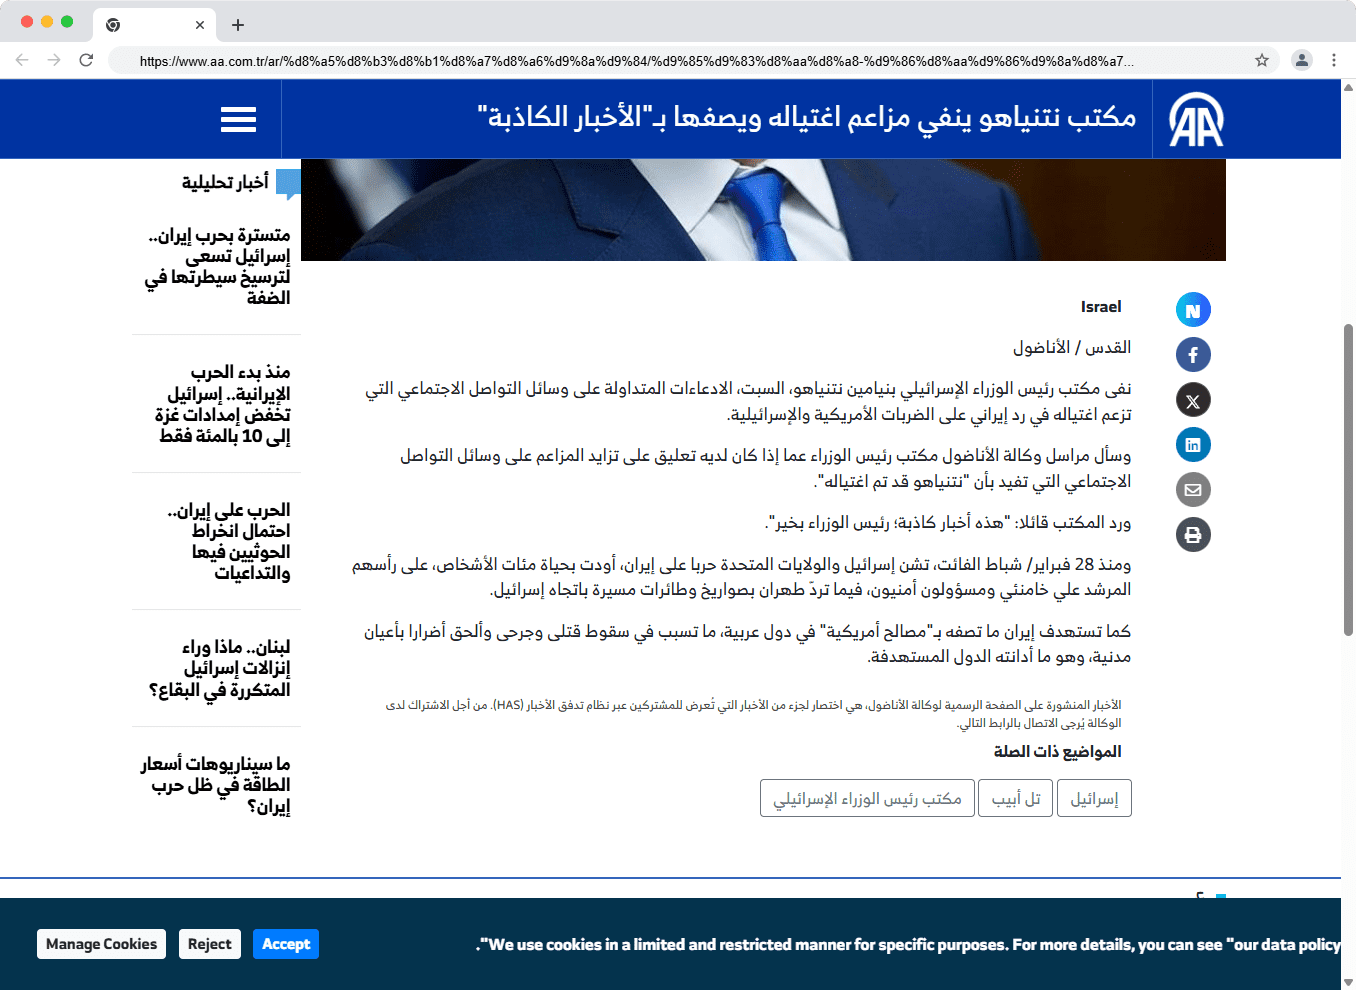Reject the cookies
This screenshot has height=990, width=1356.
click(x=210, y=944)
